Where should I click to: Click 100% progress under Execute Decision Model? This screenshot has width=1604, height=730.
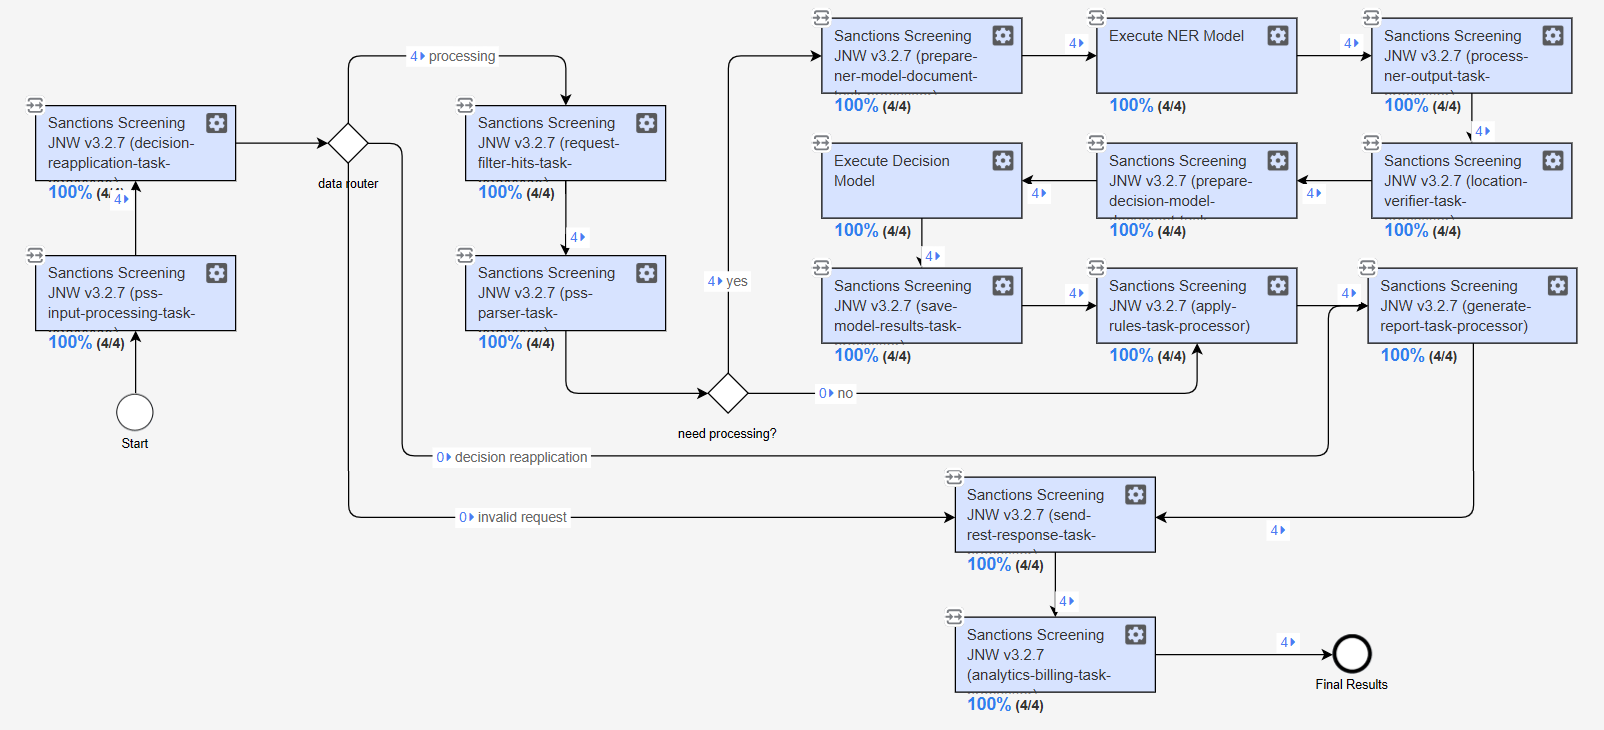point(856,230)
